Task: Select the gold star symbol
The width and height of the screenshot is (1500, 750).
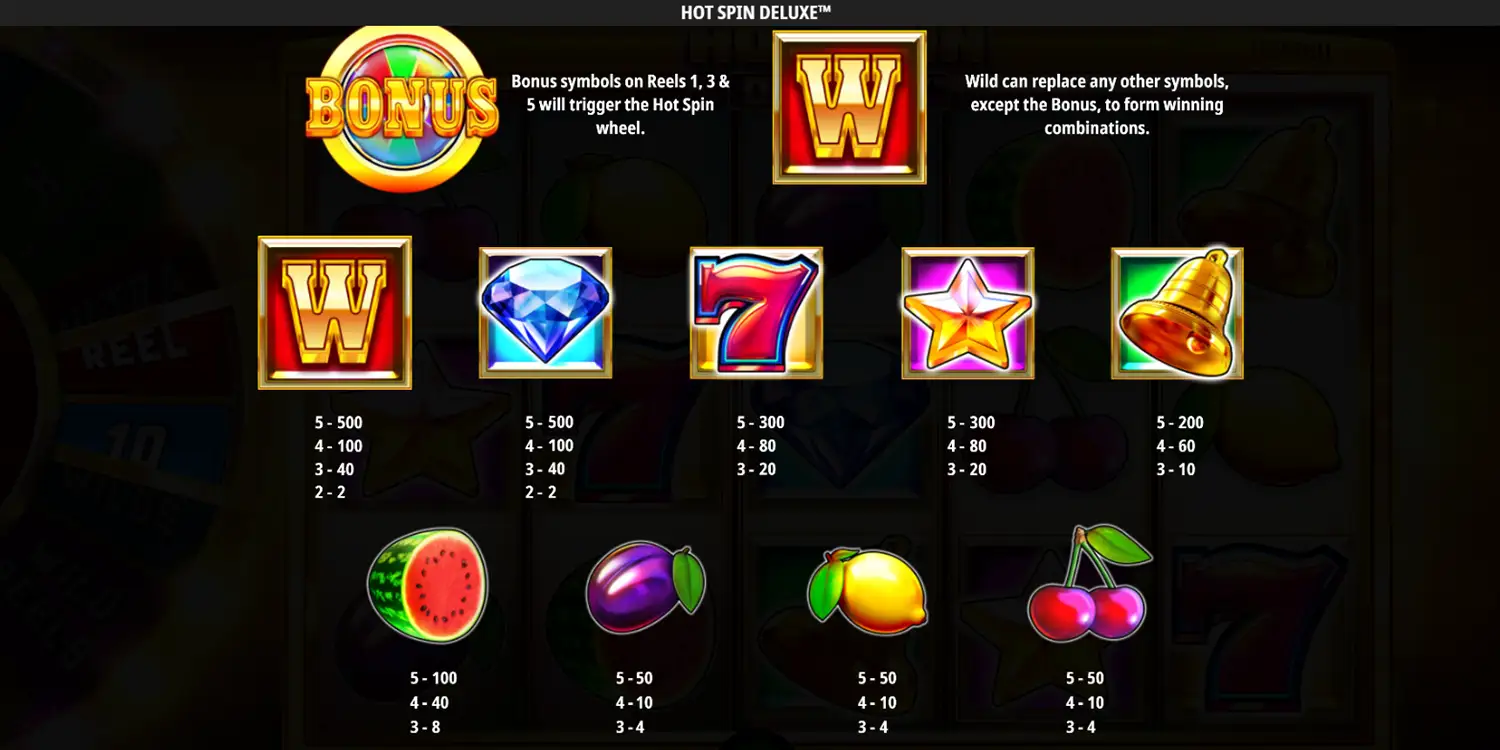Action: coord(968,313)
